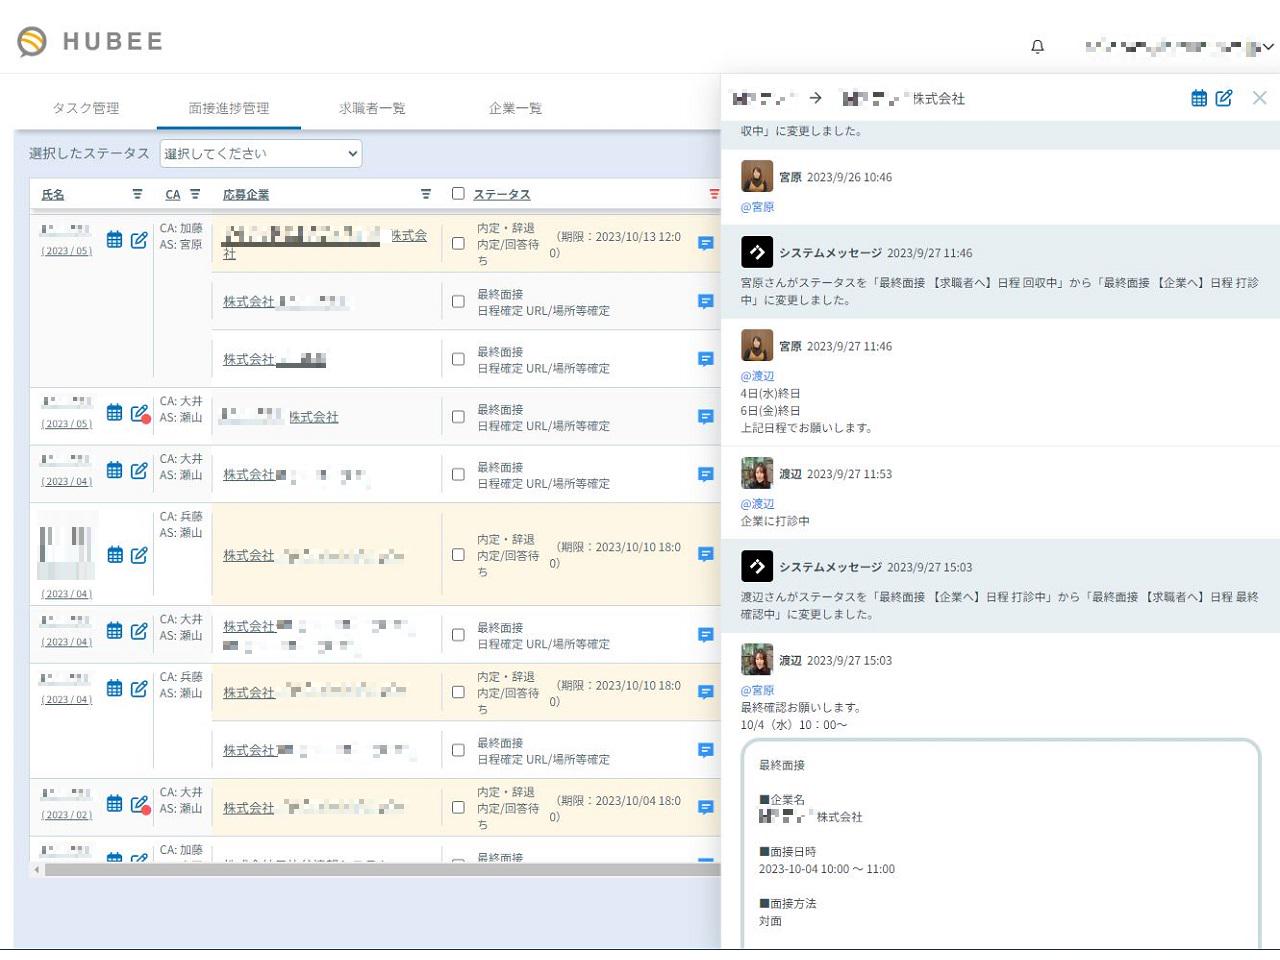Viewport: 1280px width, 960px height.
Task: Click the horizontal scrollbar under the table
Action: point(380,869)
